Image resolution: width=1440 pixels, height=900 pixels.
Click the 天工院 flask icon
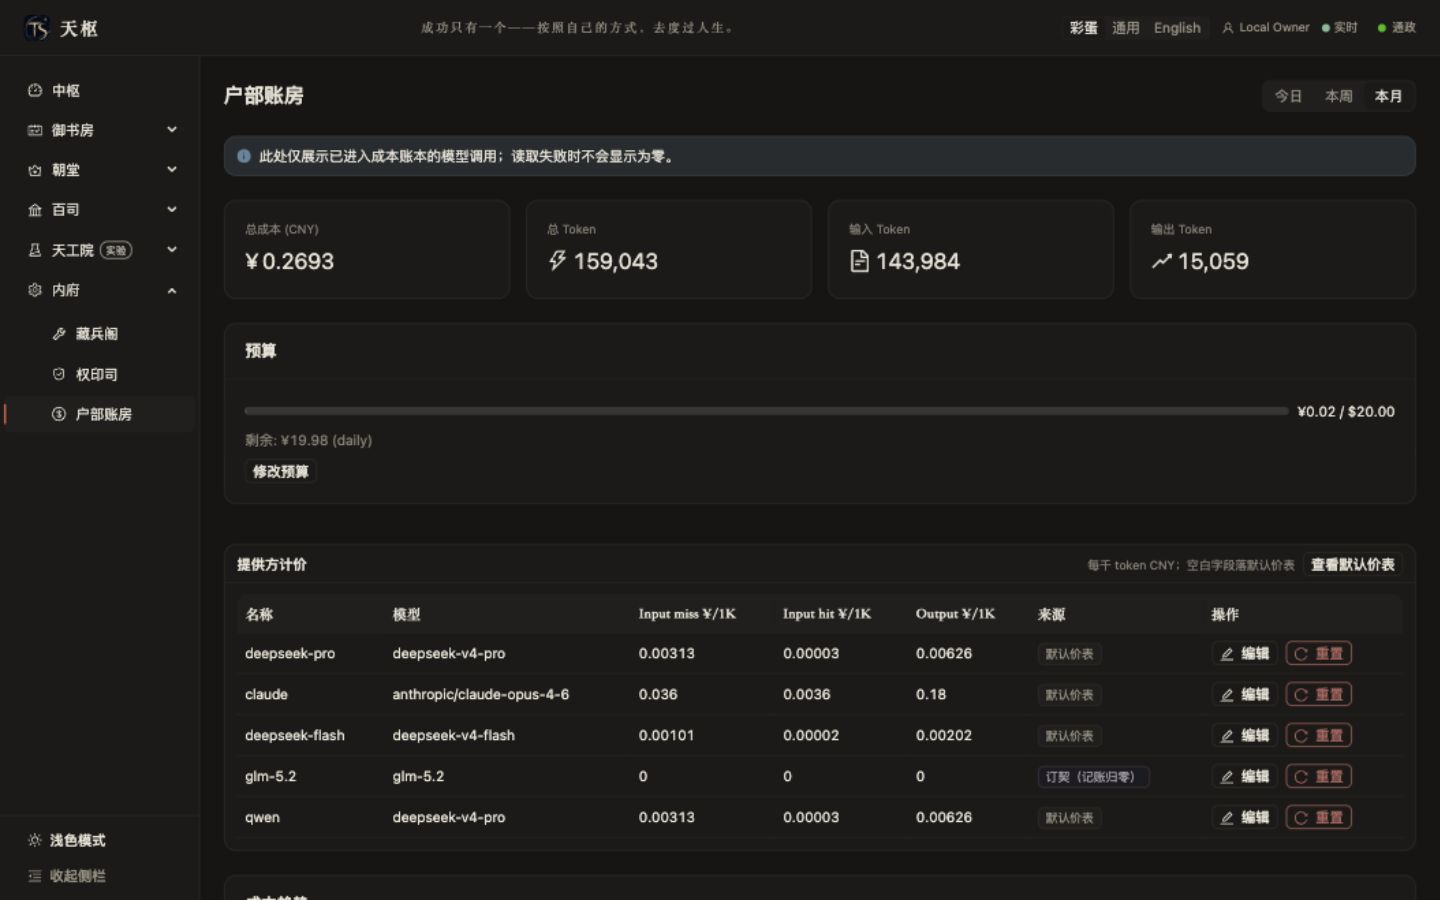click(35, 250)
